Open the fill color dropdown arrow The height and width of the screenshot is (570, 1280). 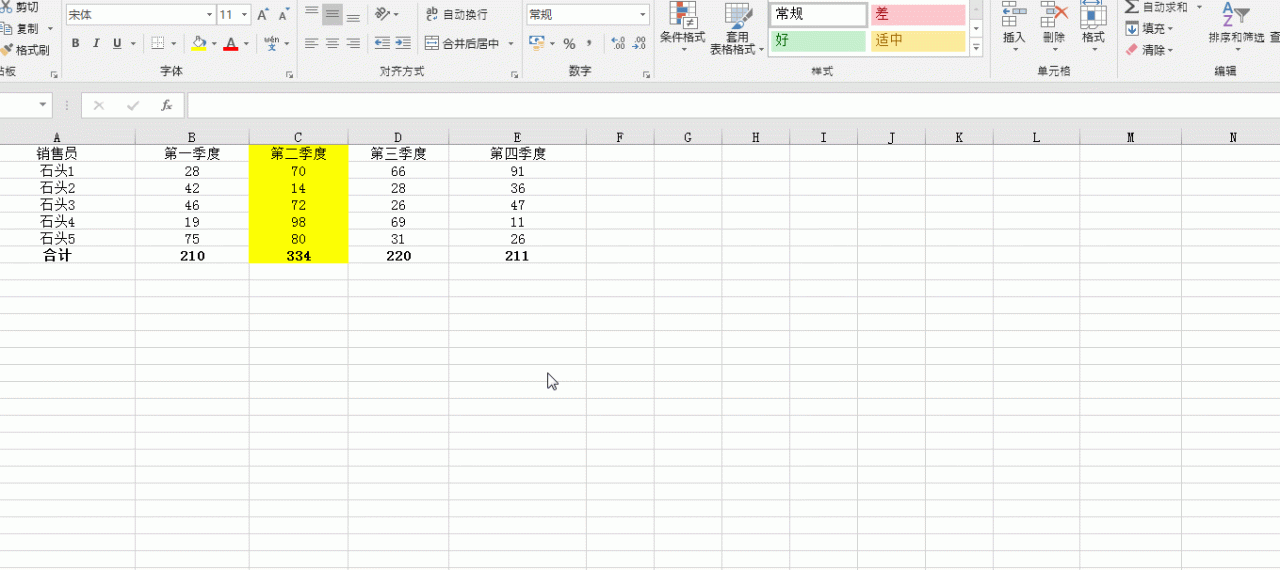214,43
